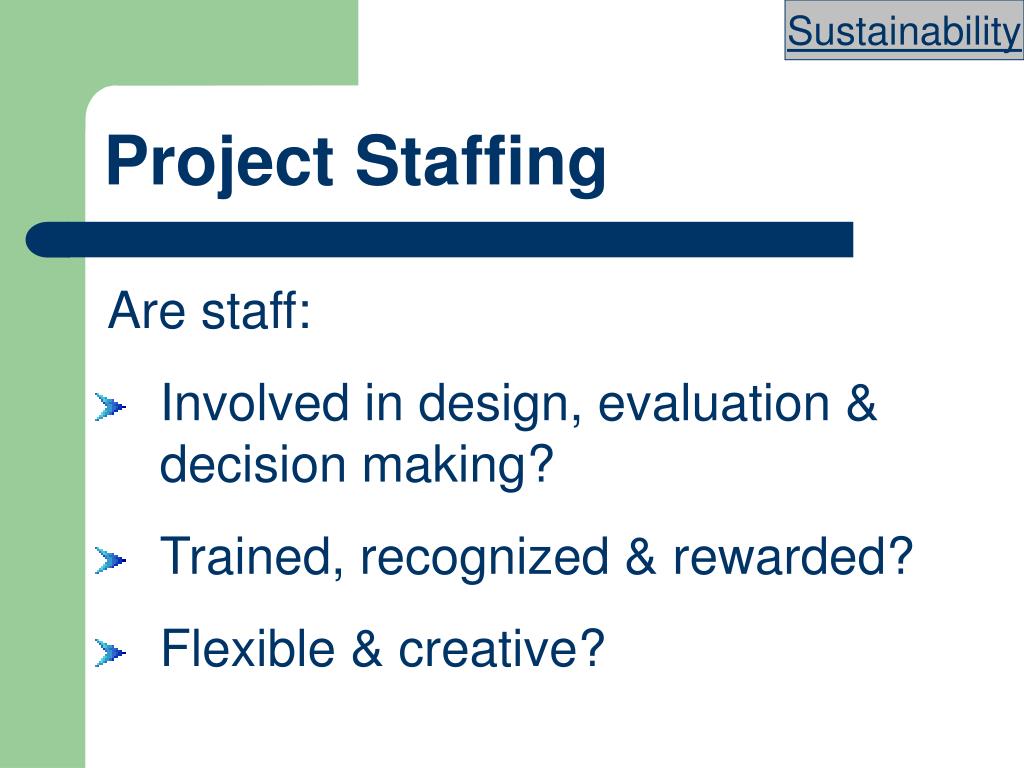This screenshot has width=1024, height=768.
Task: Select the Are staff: text line
Action: tap(209, 310)
